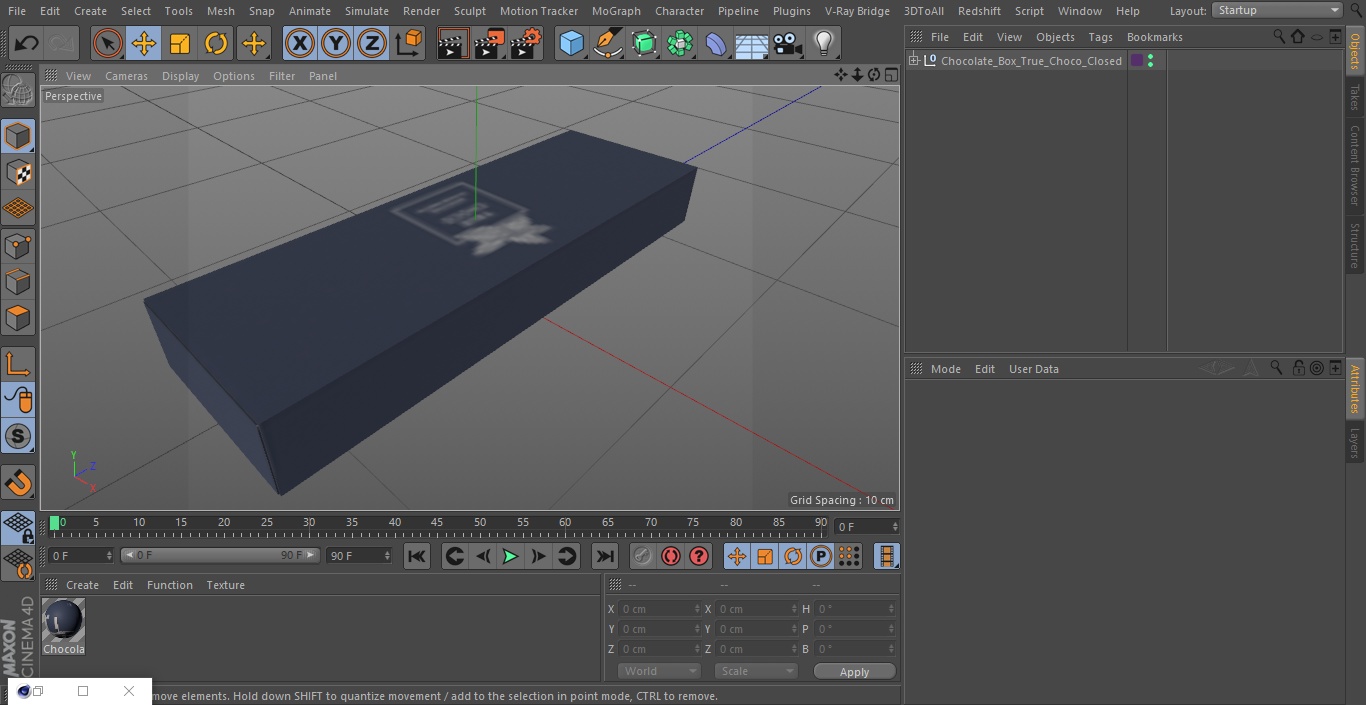Select the Chocola material thumbnail
This screenshot has width=1366, height=705.
click(x=64, y=620)
